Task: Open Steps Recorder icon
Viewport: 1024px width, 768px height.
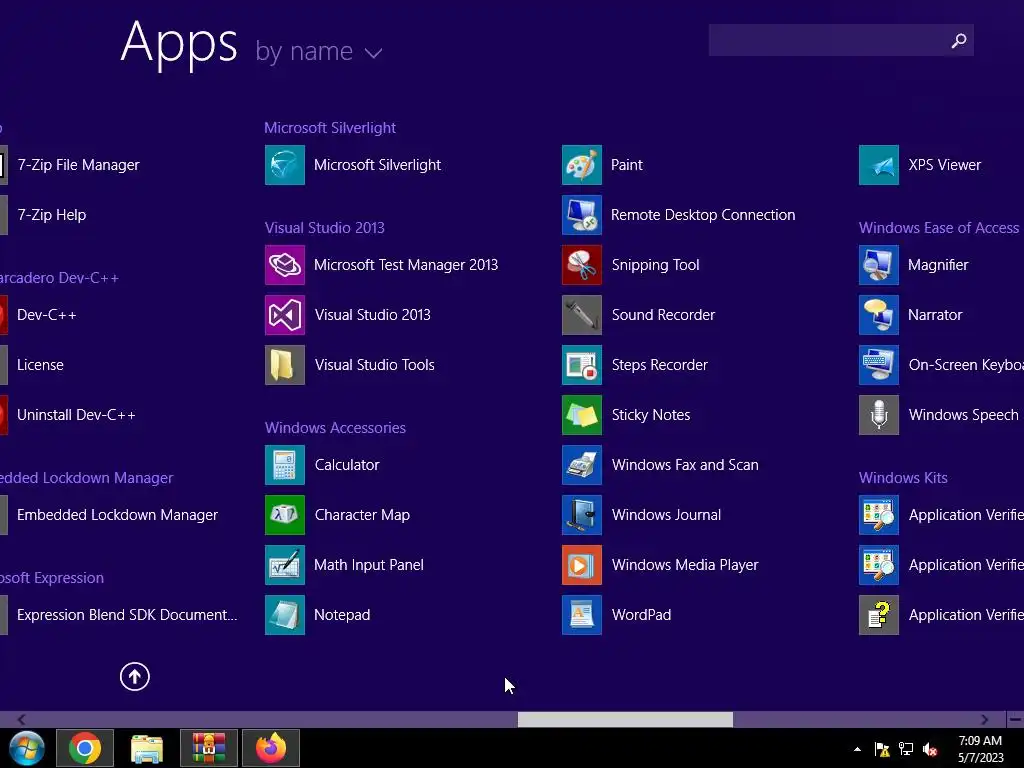Action: 582,365
